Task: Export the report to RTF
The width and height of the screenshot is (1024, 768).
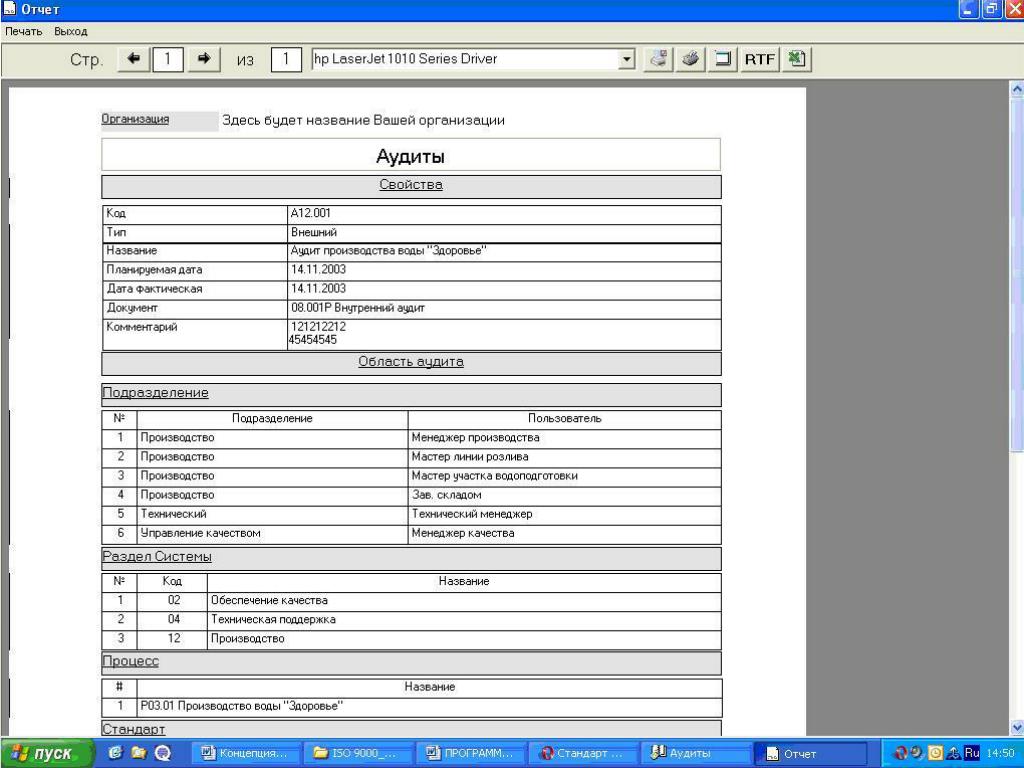Action: coord(760,59)
